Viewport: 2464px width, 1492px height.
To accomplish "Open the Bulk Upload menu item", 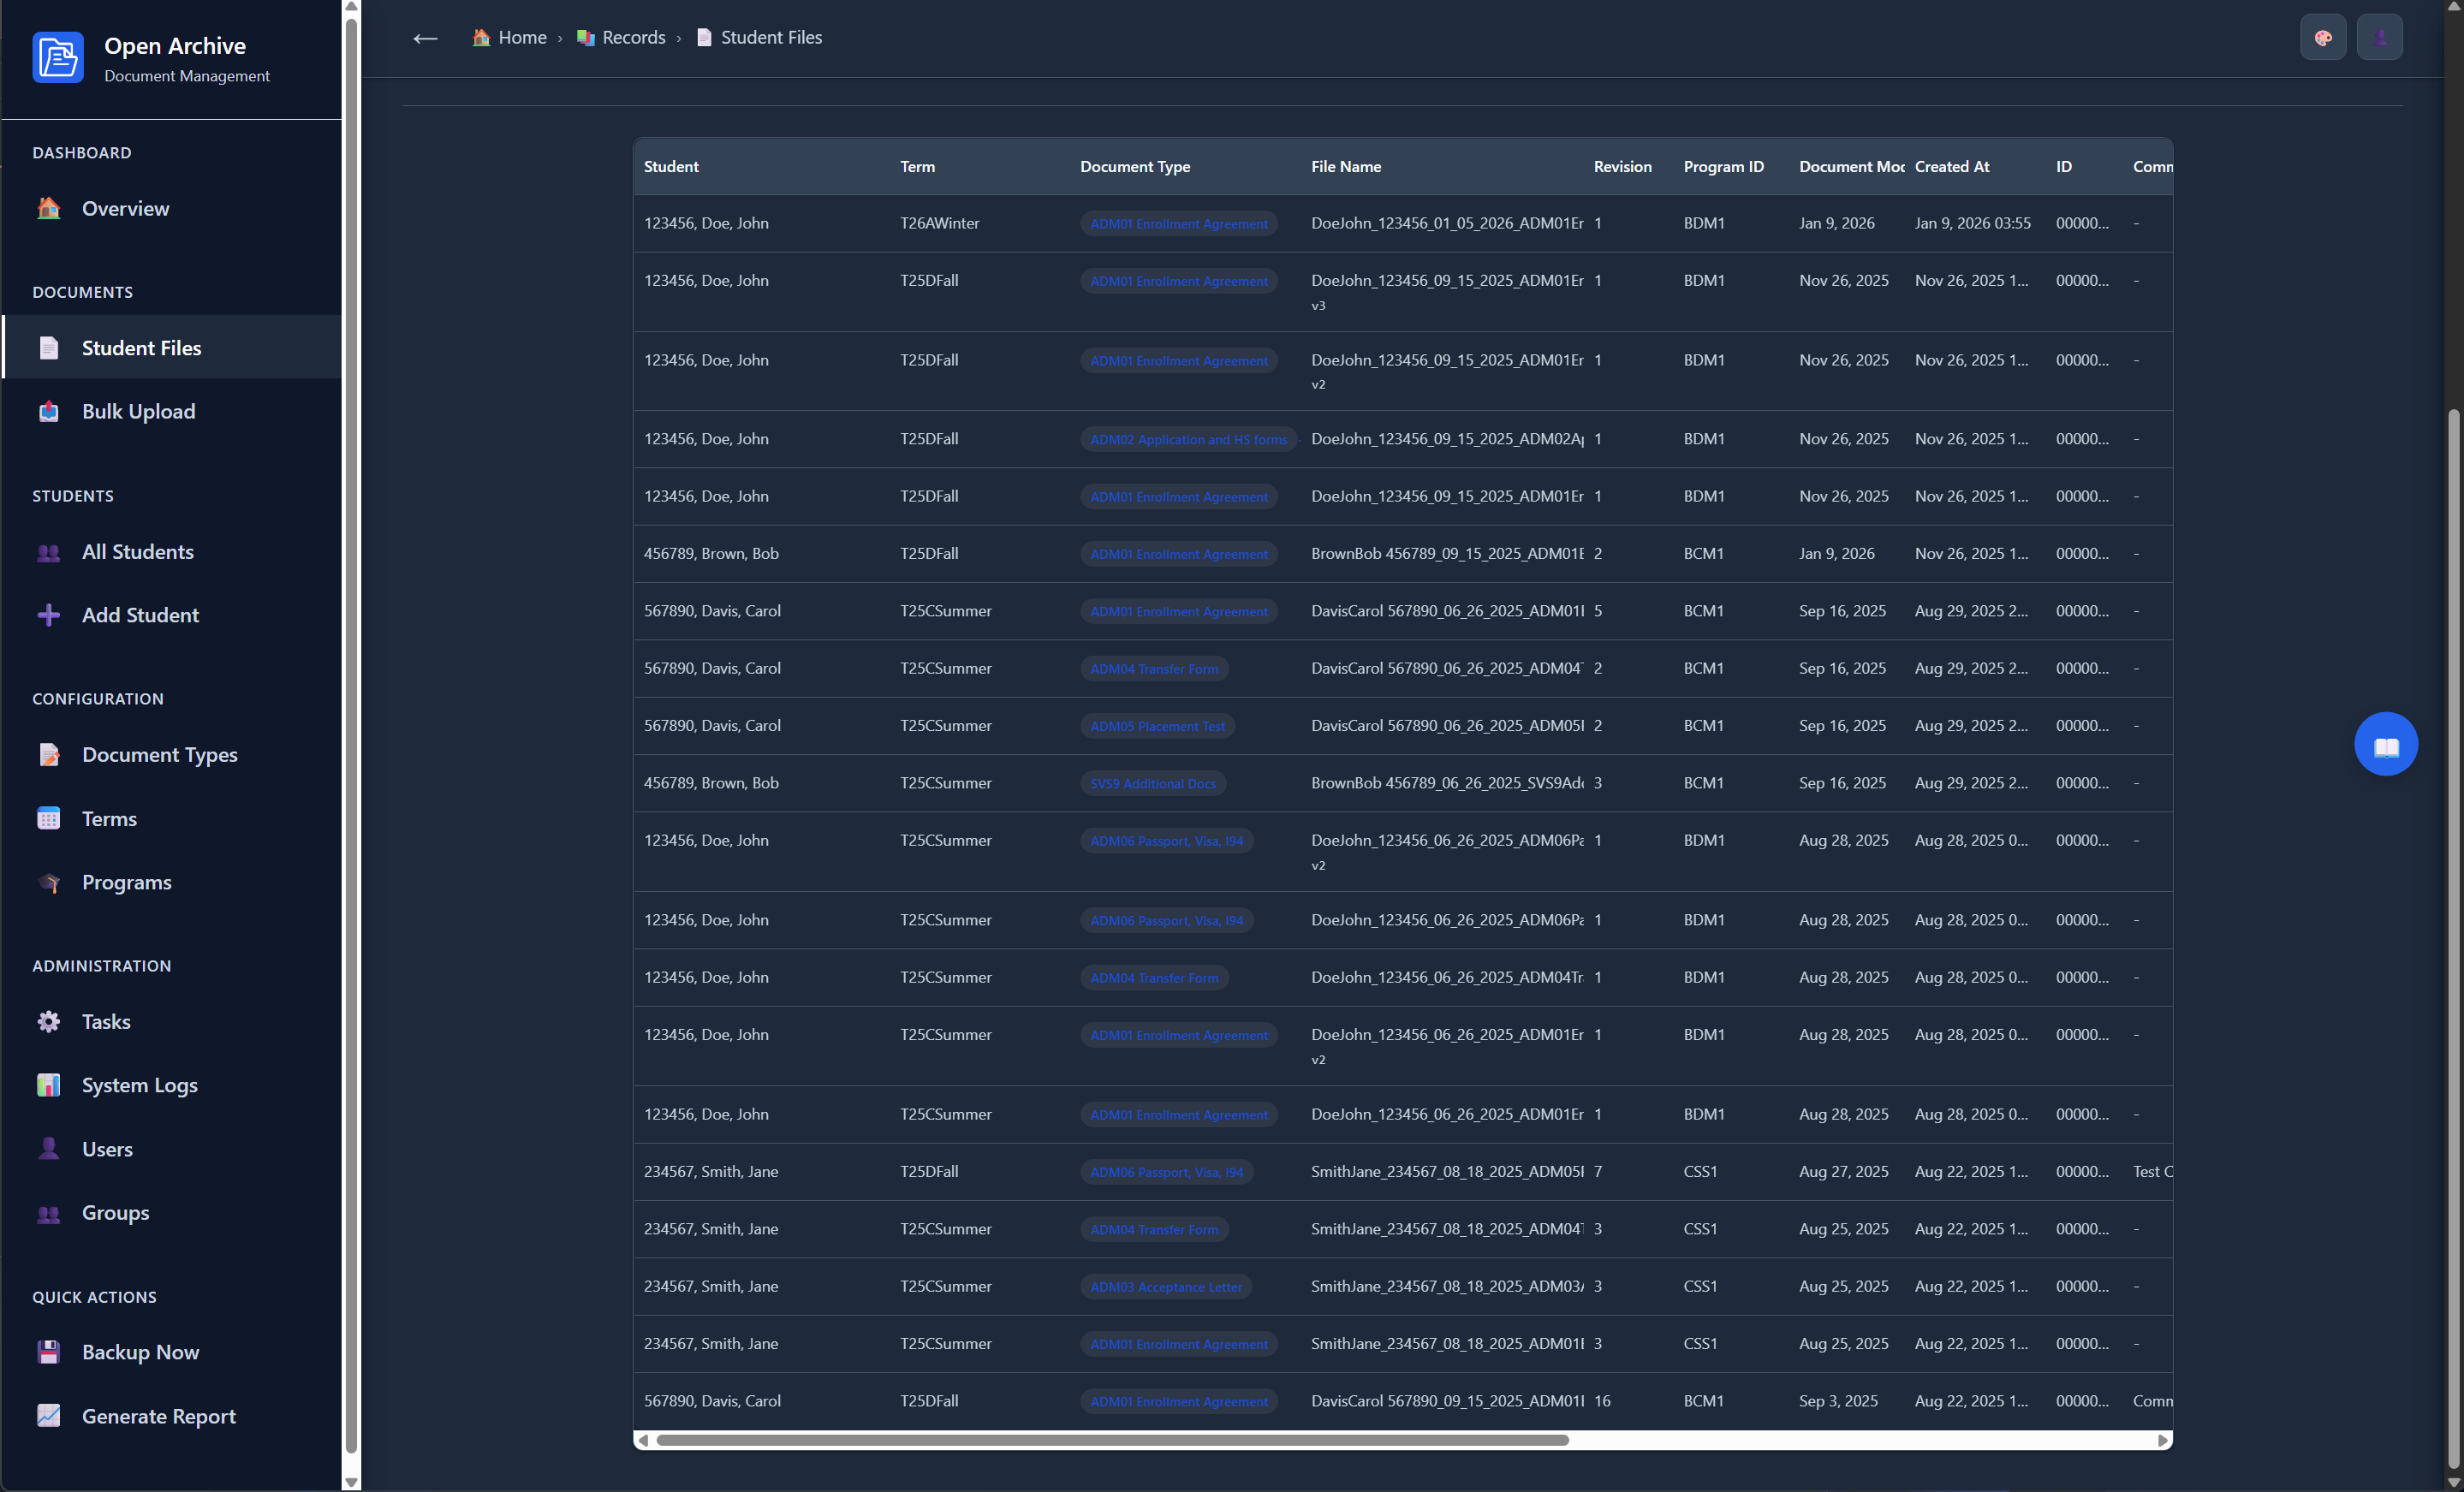I will [x=172, y=411].
